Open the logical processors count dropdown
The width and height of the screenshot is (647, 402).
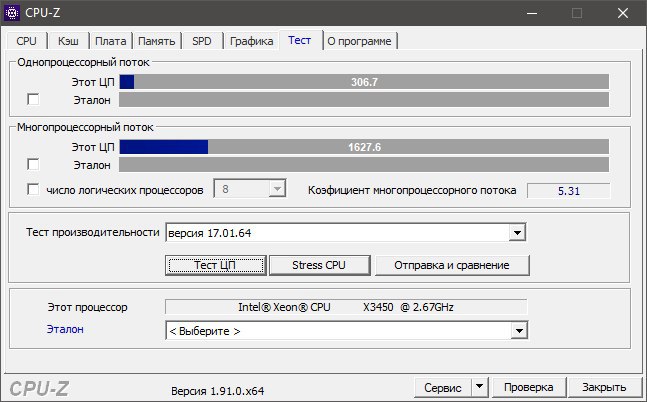pyautogui.click(x=250, y=189)
